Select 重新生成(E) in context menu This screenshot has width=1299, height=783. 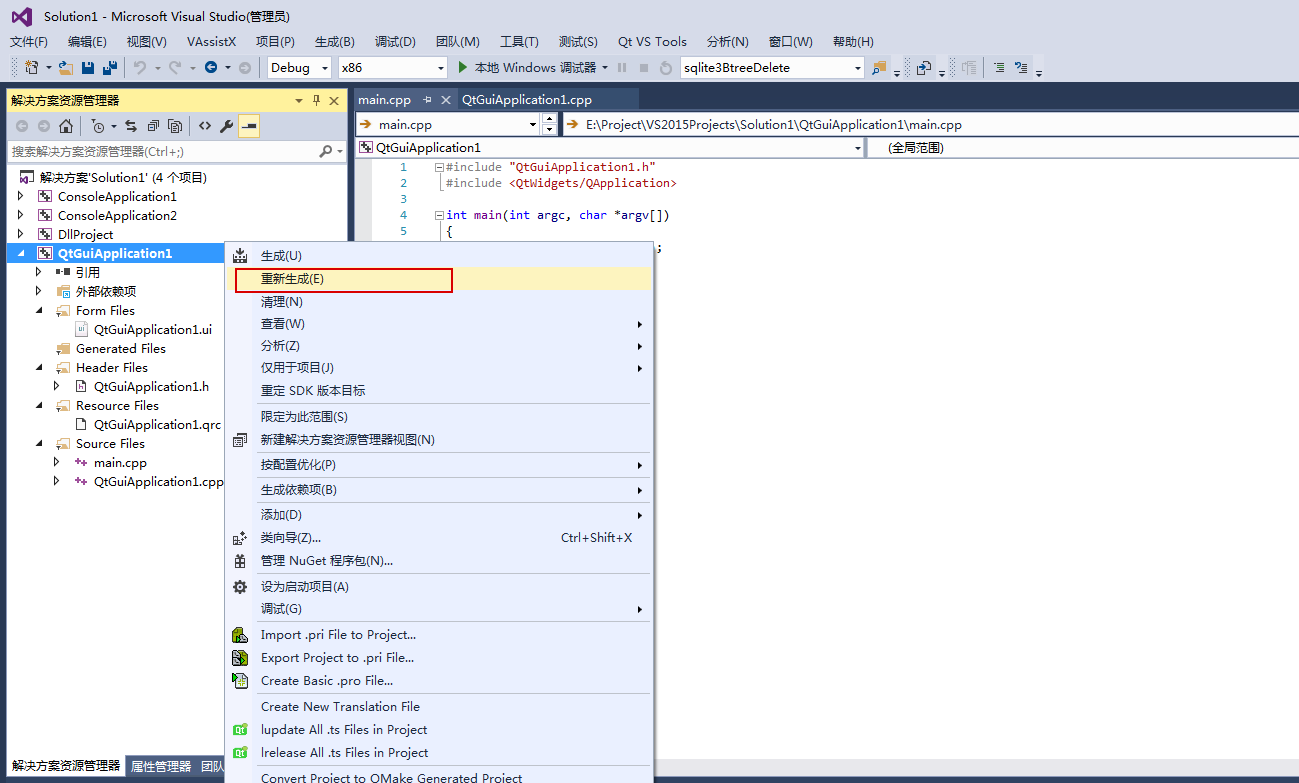click(x=440, y=279)
